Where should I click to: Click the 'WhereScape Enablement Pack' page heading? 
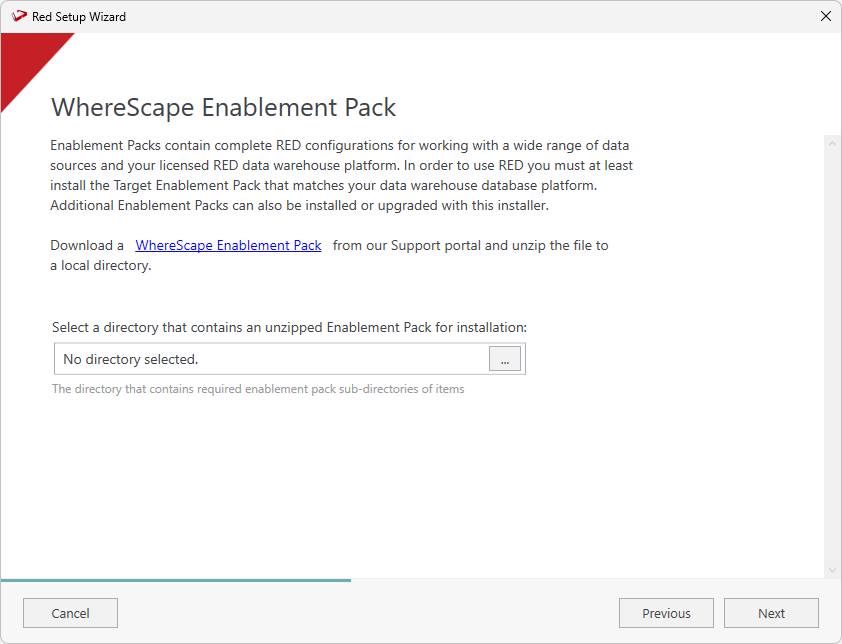223,108
